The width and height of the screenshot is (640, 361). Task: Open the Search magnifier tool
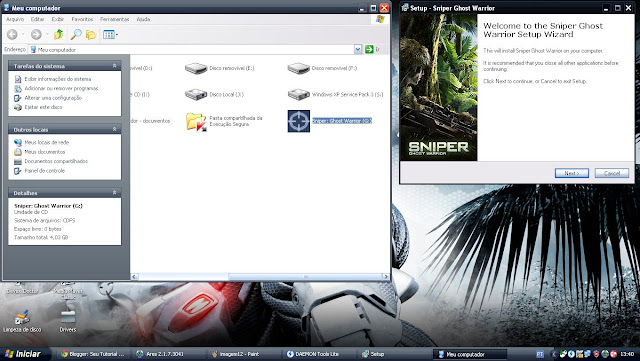[x=76, y=35]
